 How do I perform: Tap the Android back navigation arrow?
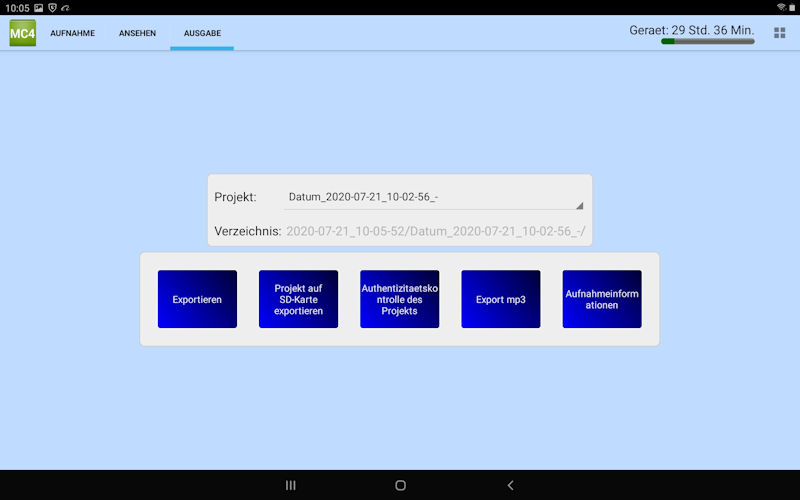click(x=510, y=485)
